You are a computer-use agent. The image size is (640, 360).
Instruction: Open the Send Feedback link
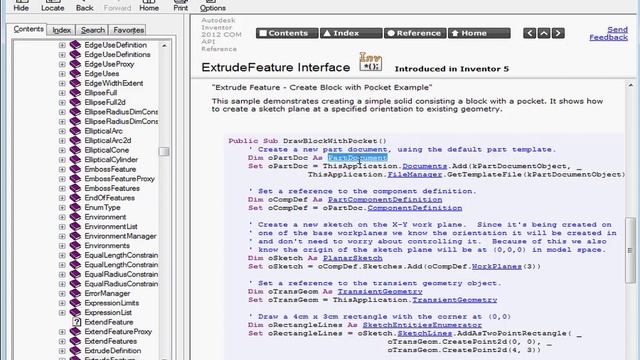point(609,33)
